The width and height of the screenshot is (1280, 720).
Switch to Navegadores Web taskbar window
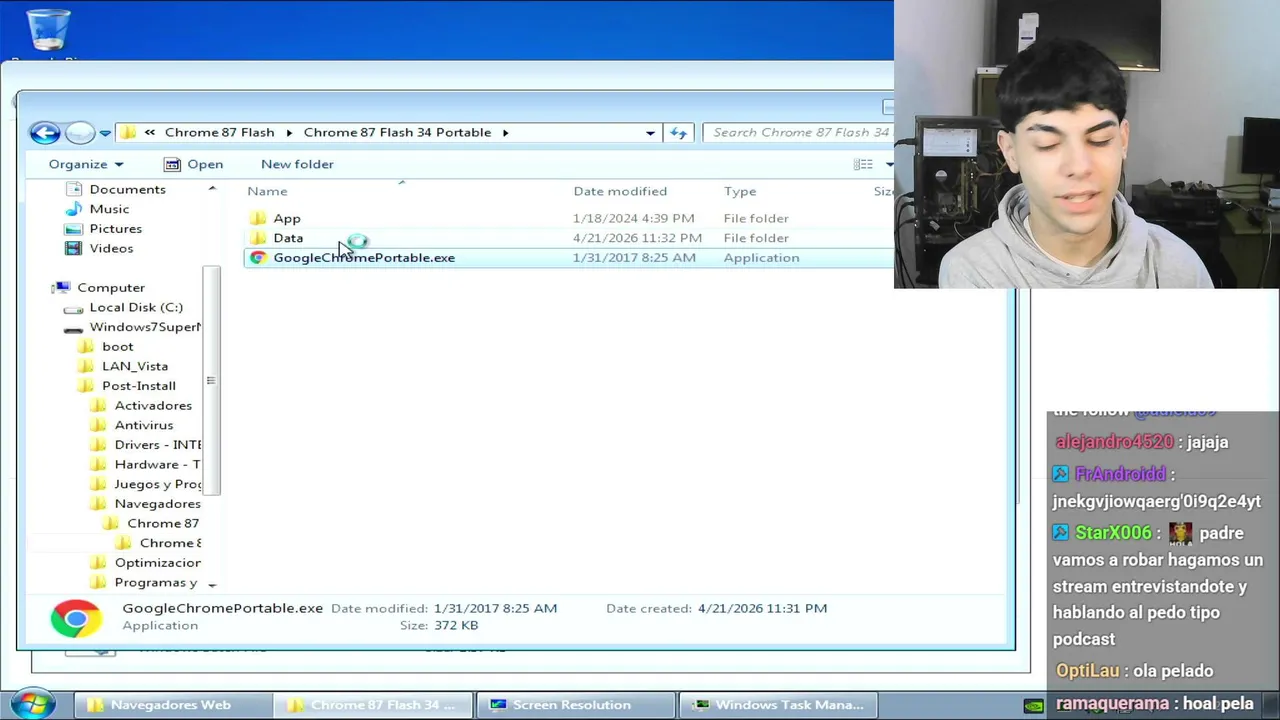171,705
